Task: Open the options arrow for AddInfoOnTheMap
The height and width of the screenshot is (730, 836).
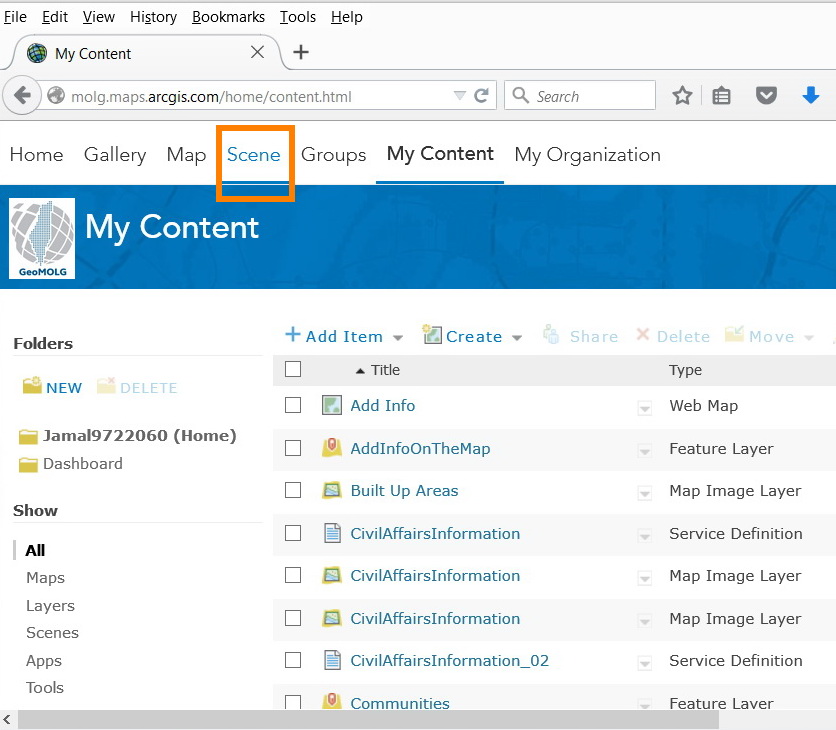Action: pyautogui.click(x=645, y=450)
